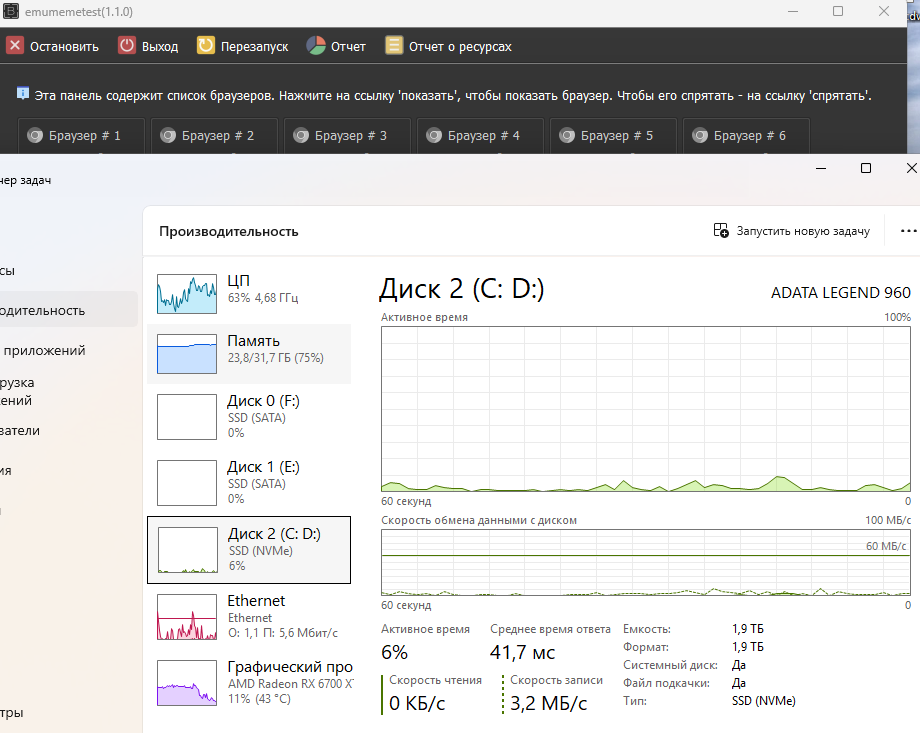The image size is (920, 733).
Task: Click the run new task icon
Action: 721,231
